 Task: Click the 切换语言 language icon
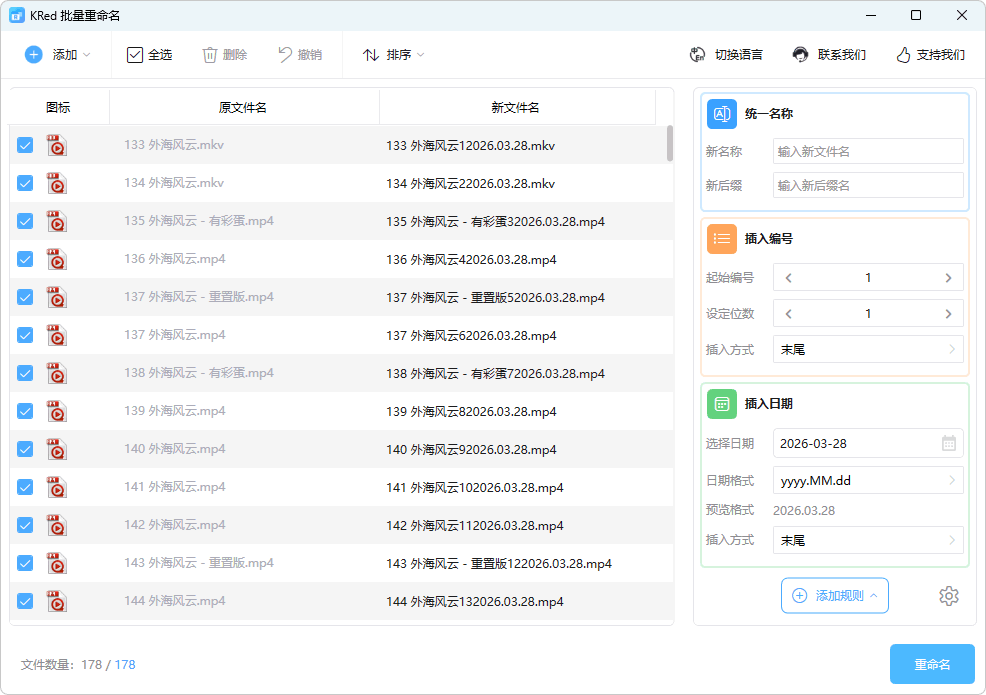click(x=697, y=55)
